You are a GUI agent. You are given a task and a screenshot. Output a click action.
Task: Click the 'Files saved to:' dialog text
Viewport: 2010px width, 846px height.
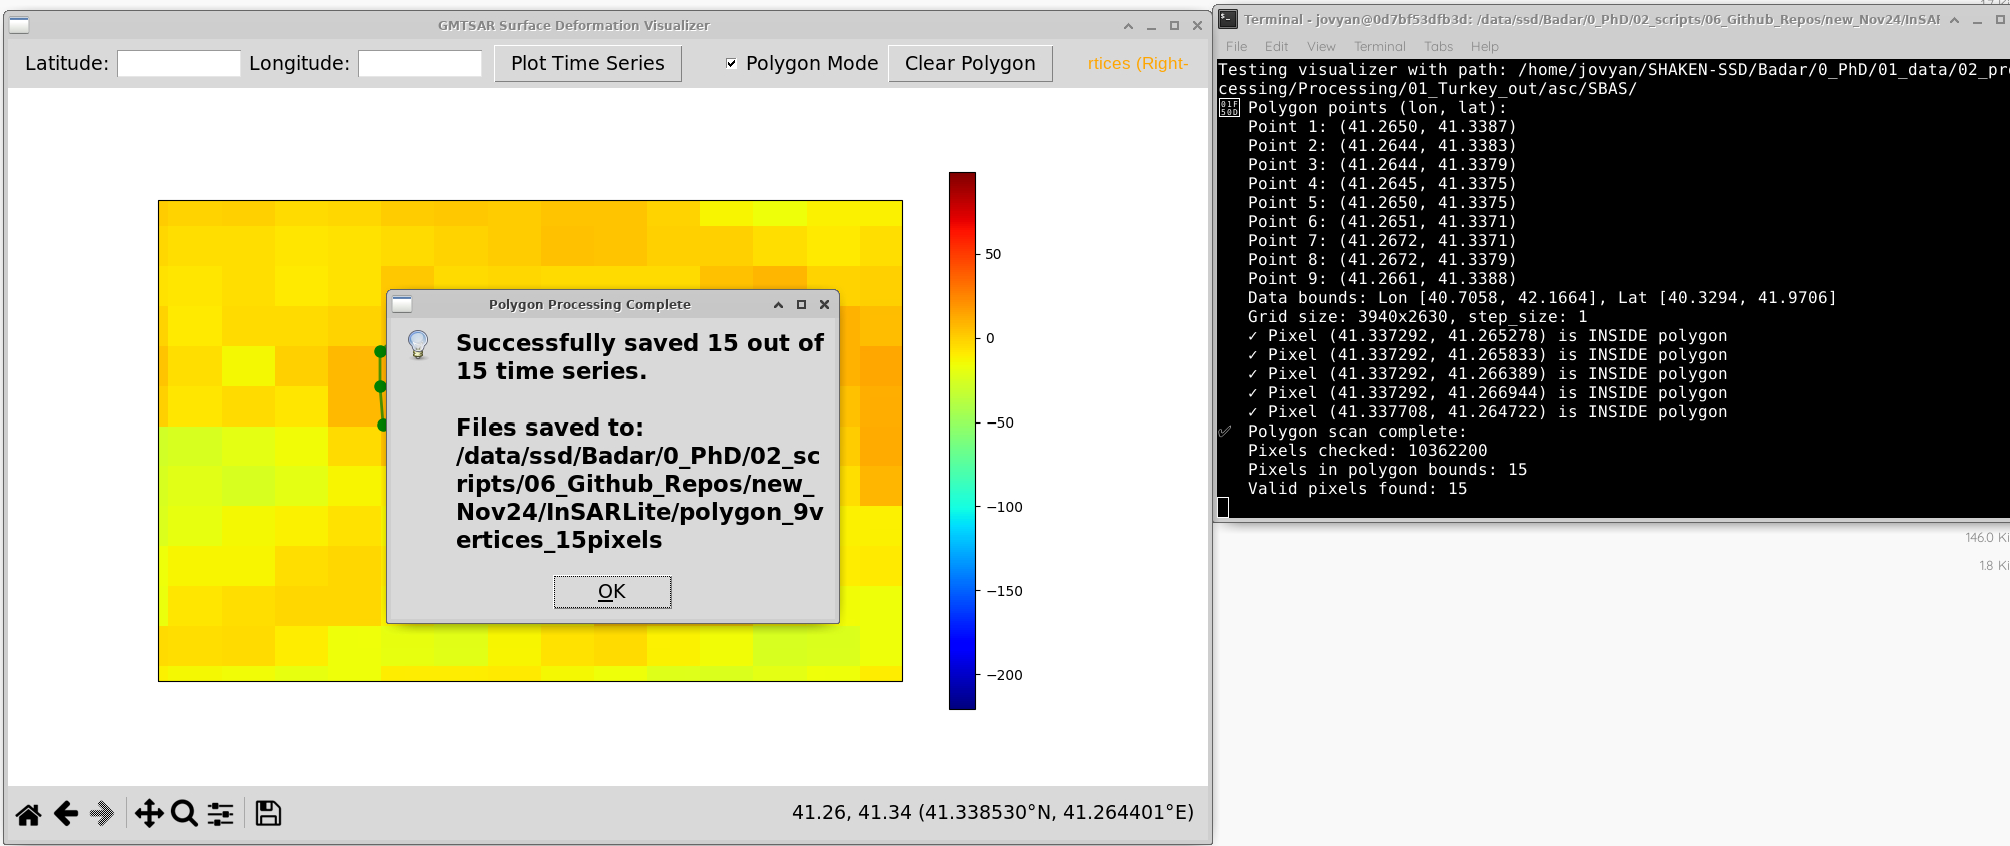coord(550,428)
